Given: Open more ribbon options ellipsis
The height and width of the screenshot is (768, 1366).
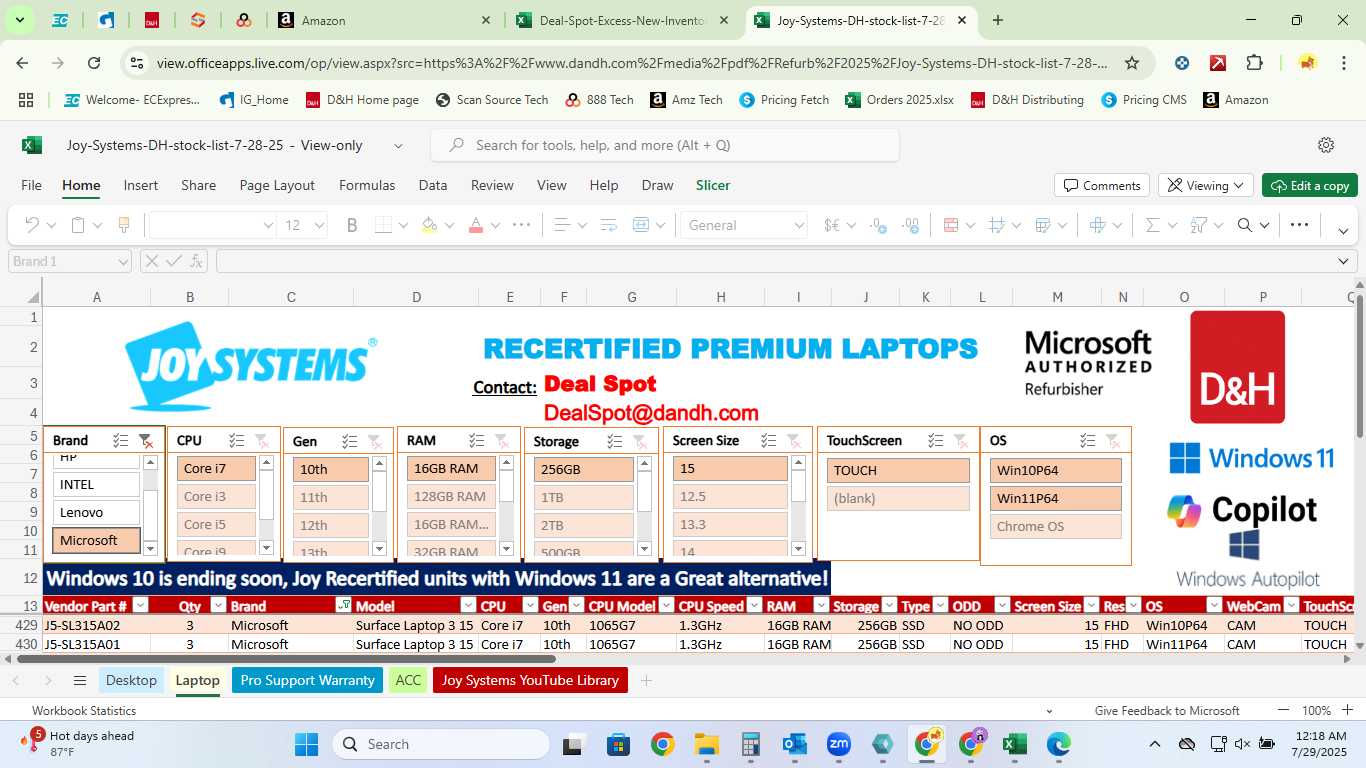Looking at the screenshot, I should pos(1299,225).
